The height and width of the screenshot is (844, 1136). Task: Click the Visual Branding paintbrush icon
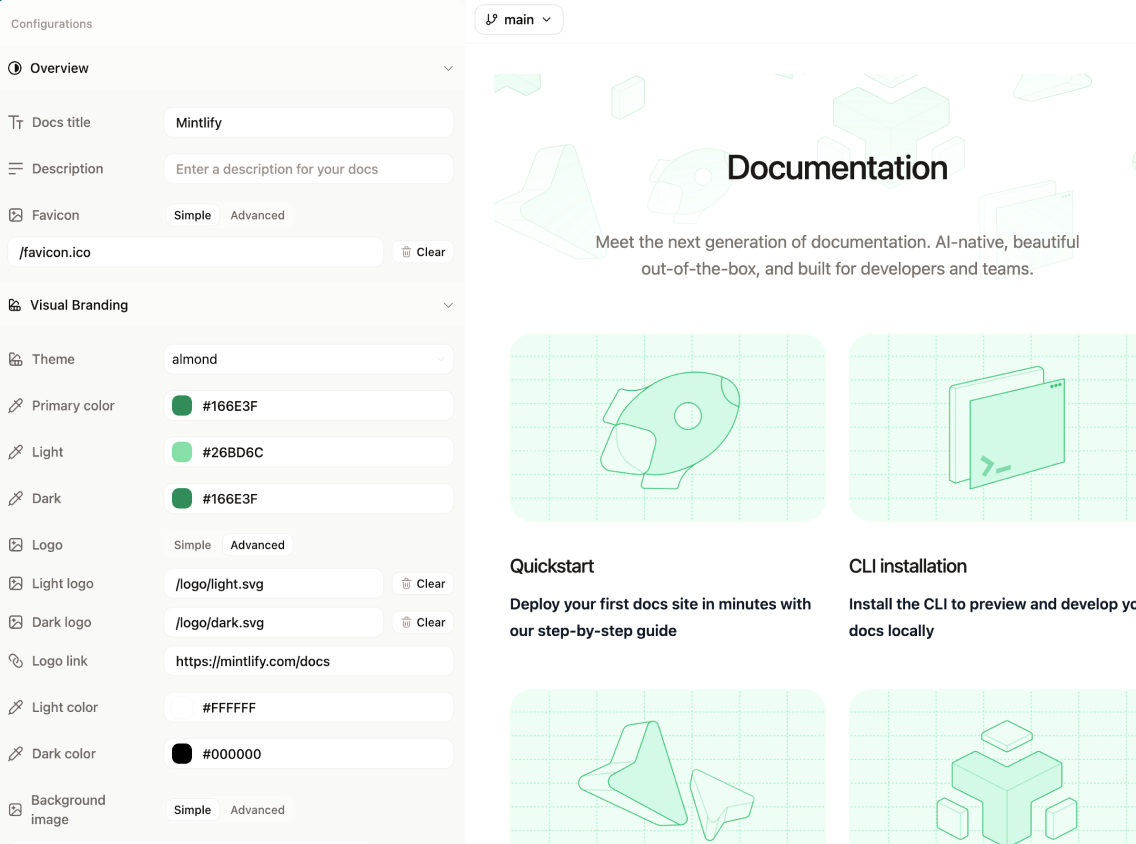[x=15, y=305]
